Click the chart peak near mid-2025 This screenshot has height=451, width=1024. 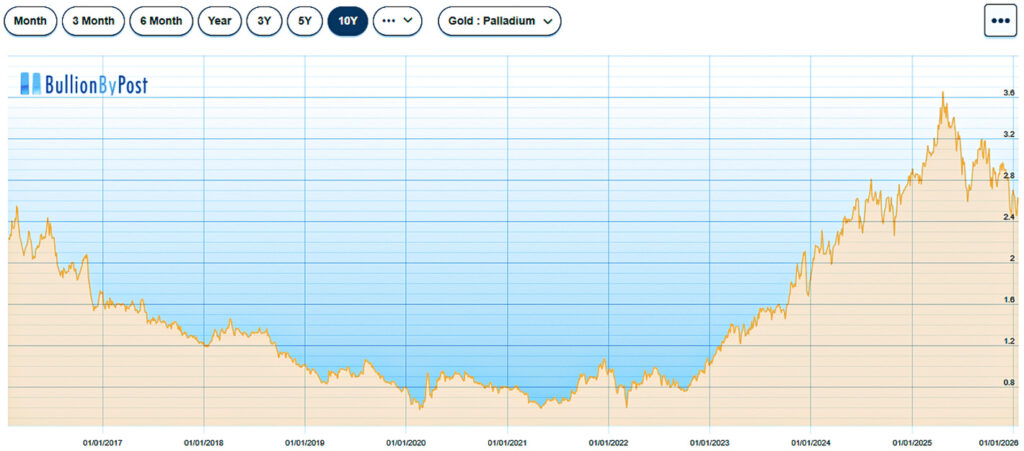click(942, 93)
